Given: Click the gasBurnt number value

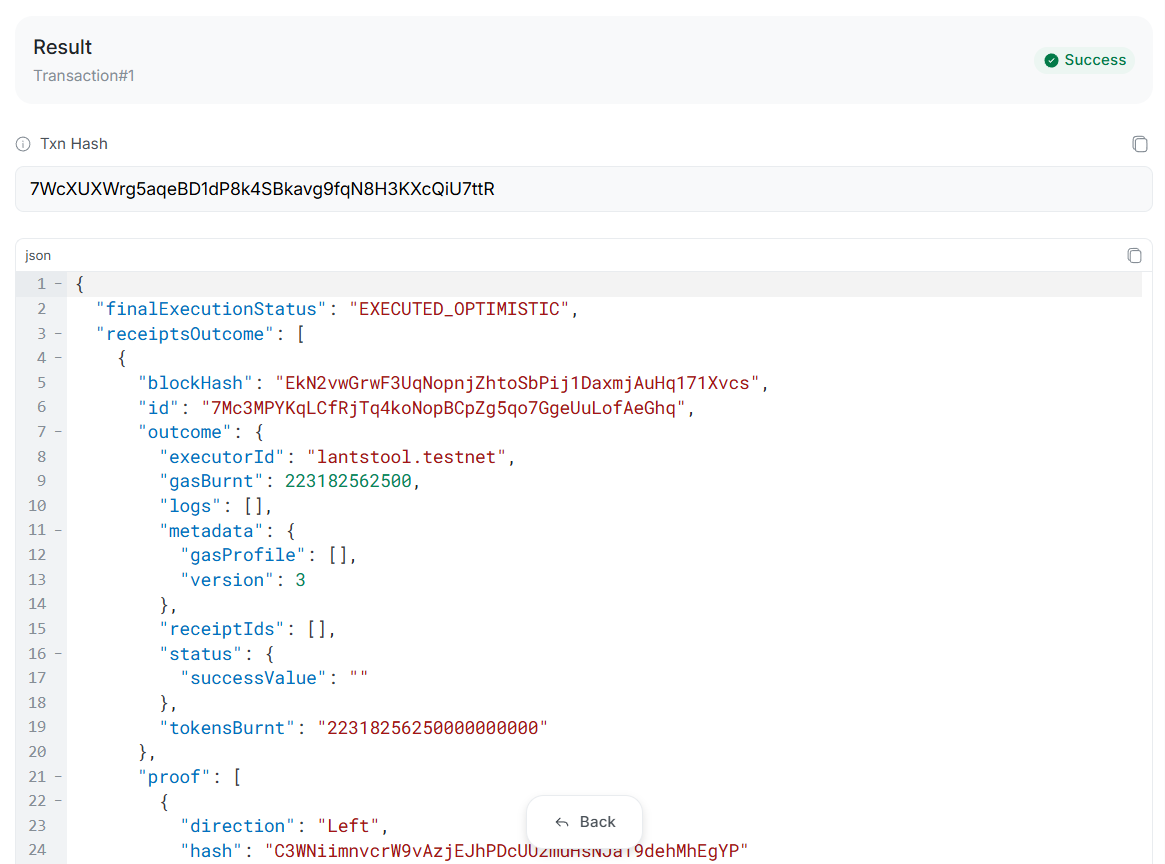Looking at the screenshot, I should click(x=347, y=481).
